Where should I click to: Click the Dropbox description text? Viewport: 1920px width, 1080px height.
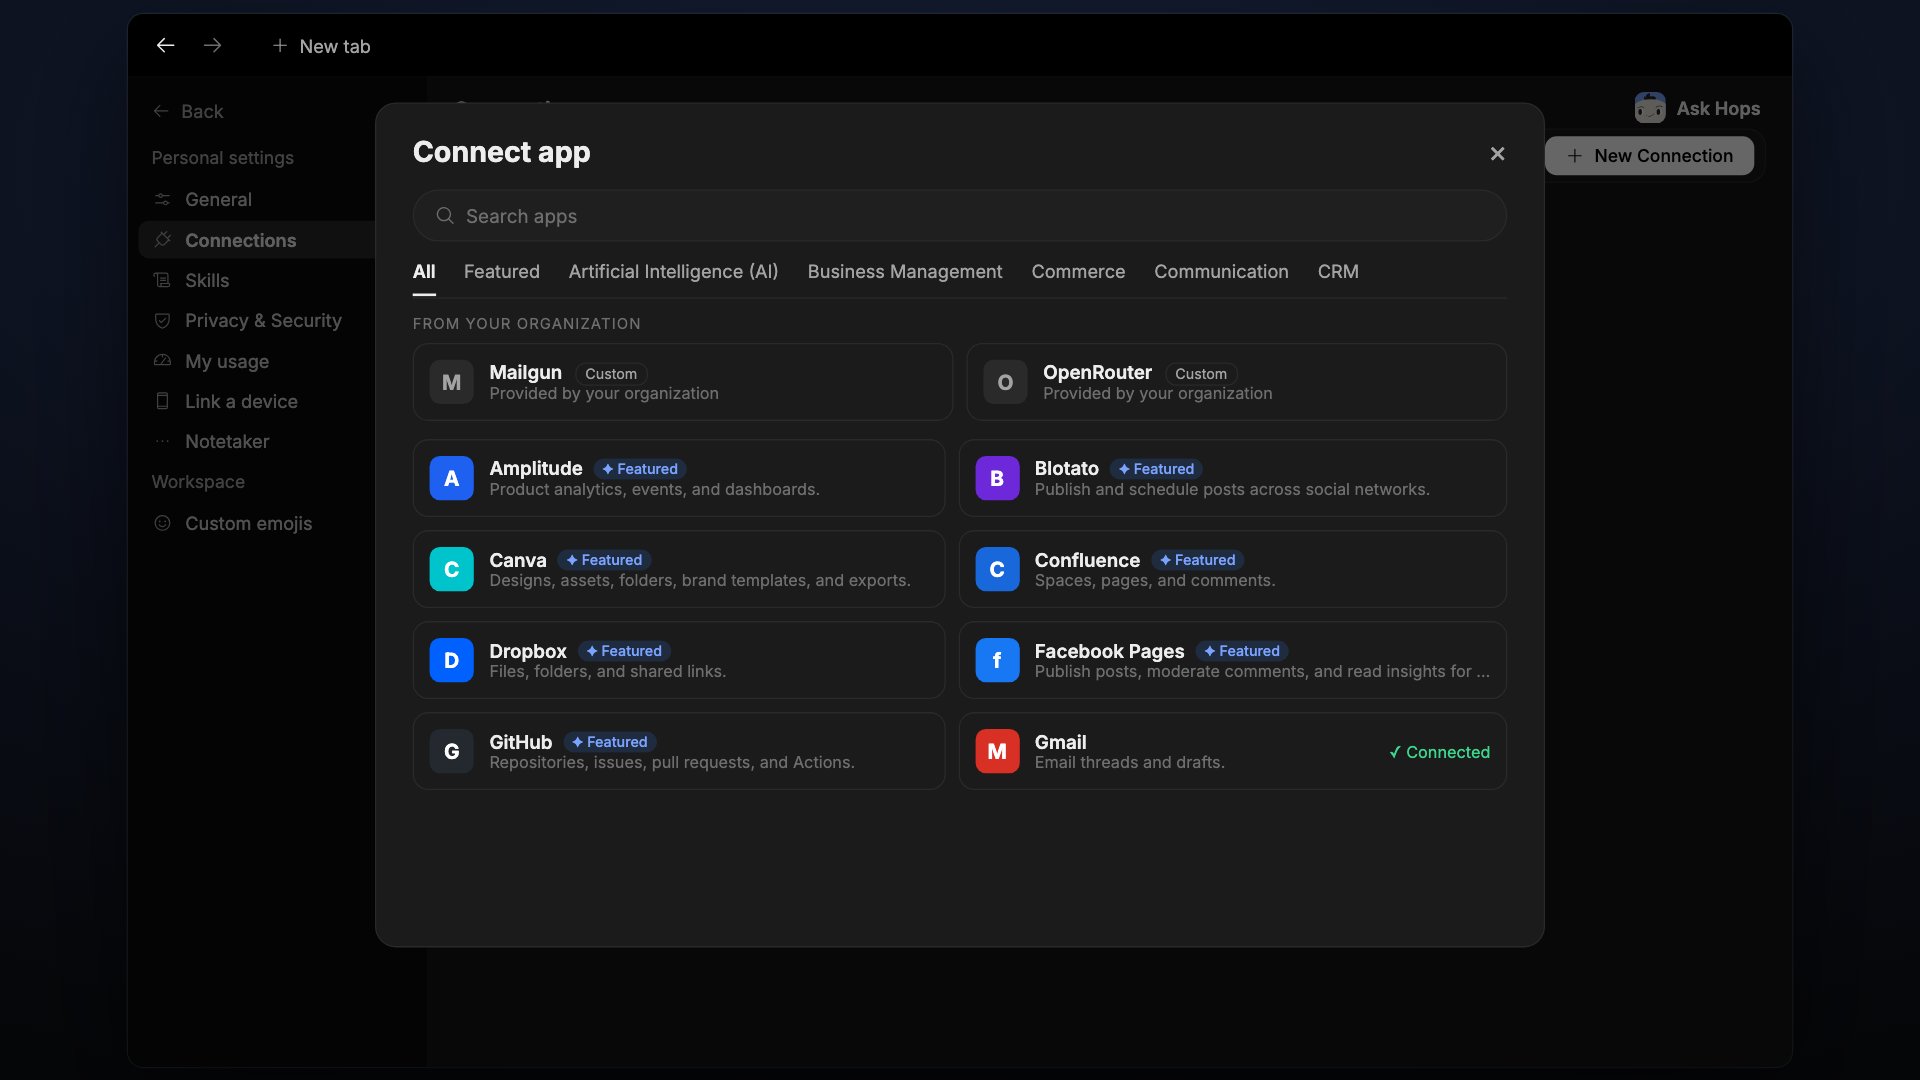[x=608, y=671]
